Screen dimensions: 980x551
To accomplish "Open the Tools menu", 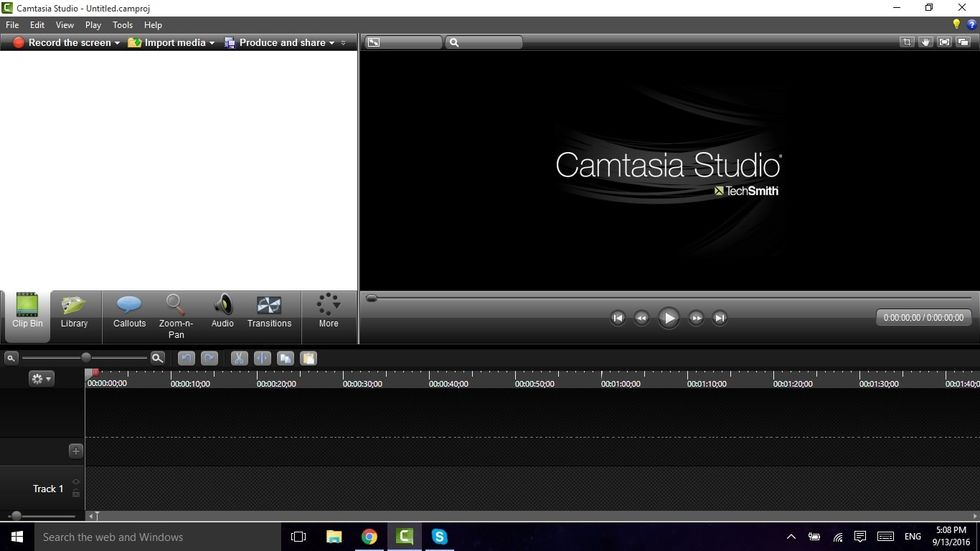I will tap(122, 25).
